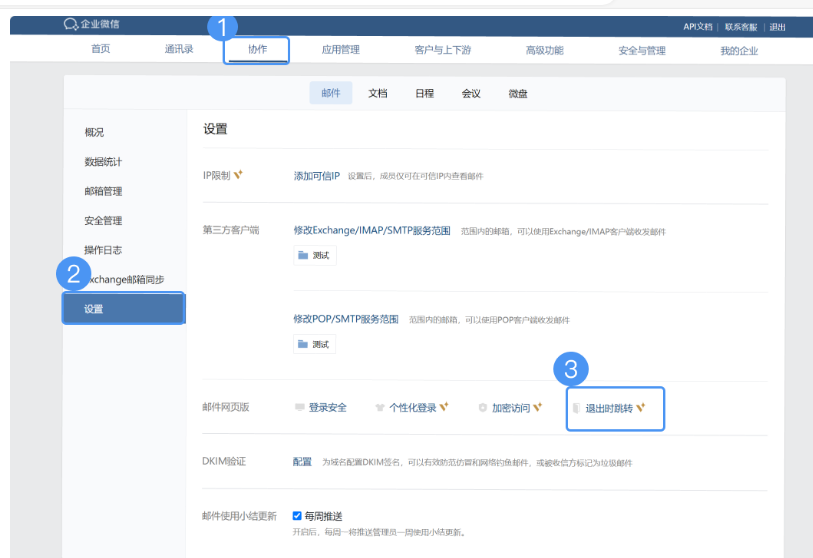Switch to the 微盘 sub-tab
This screenshot has height=558, width=813.
click(518, 94)
